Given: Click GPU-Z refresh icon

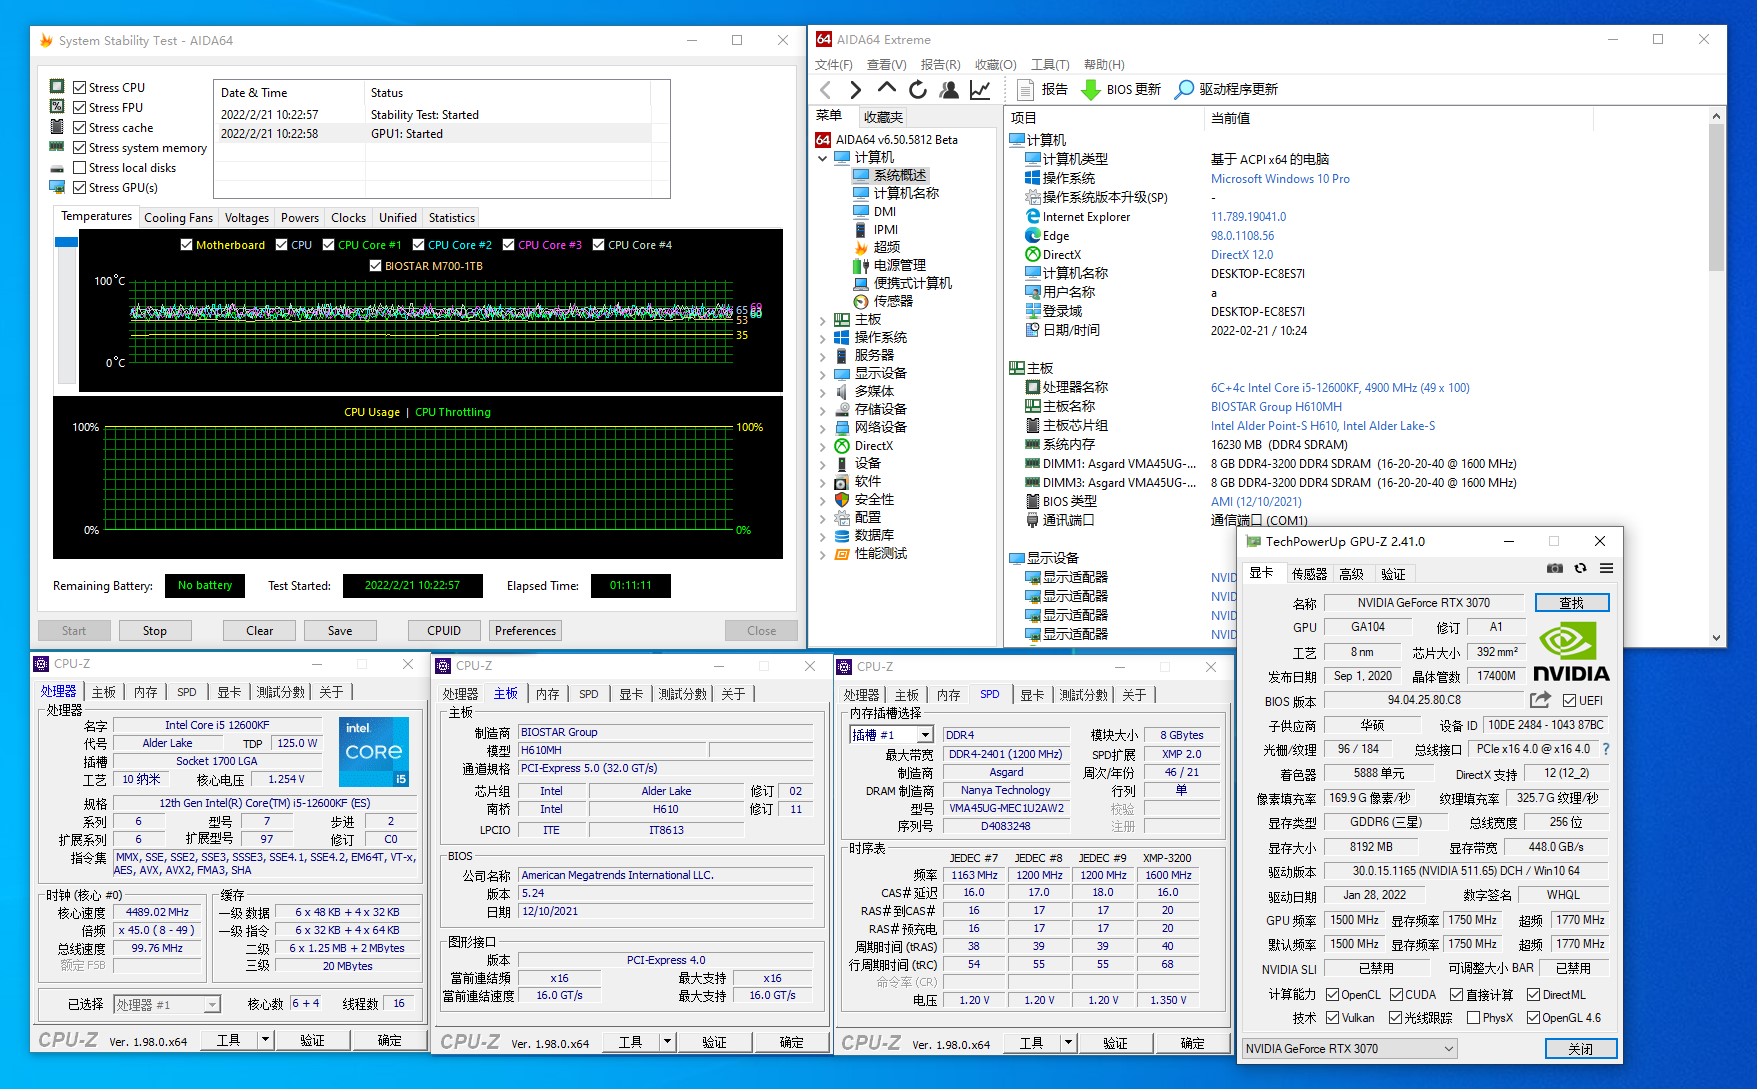Looking at the screenshot, I should [1580, 568].
